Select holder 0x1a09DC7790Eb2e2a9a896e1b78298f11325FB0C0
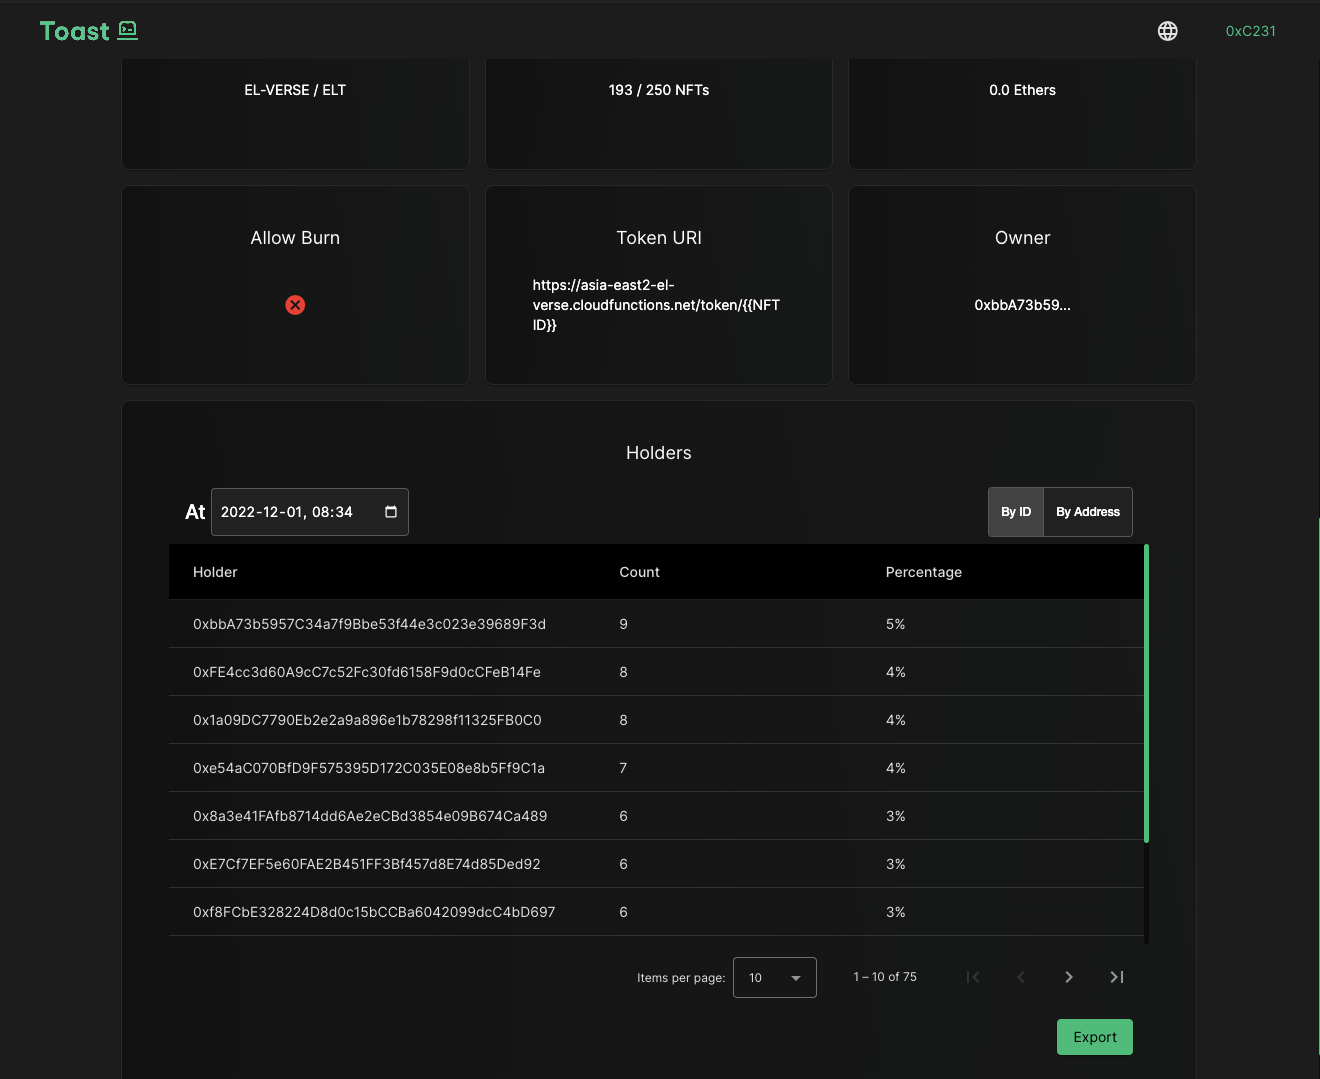Image resolution: width=1320 pixels, height=1079 pixels. pyautogui.click(x=367, y=720)
